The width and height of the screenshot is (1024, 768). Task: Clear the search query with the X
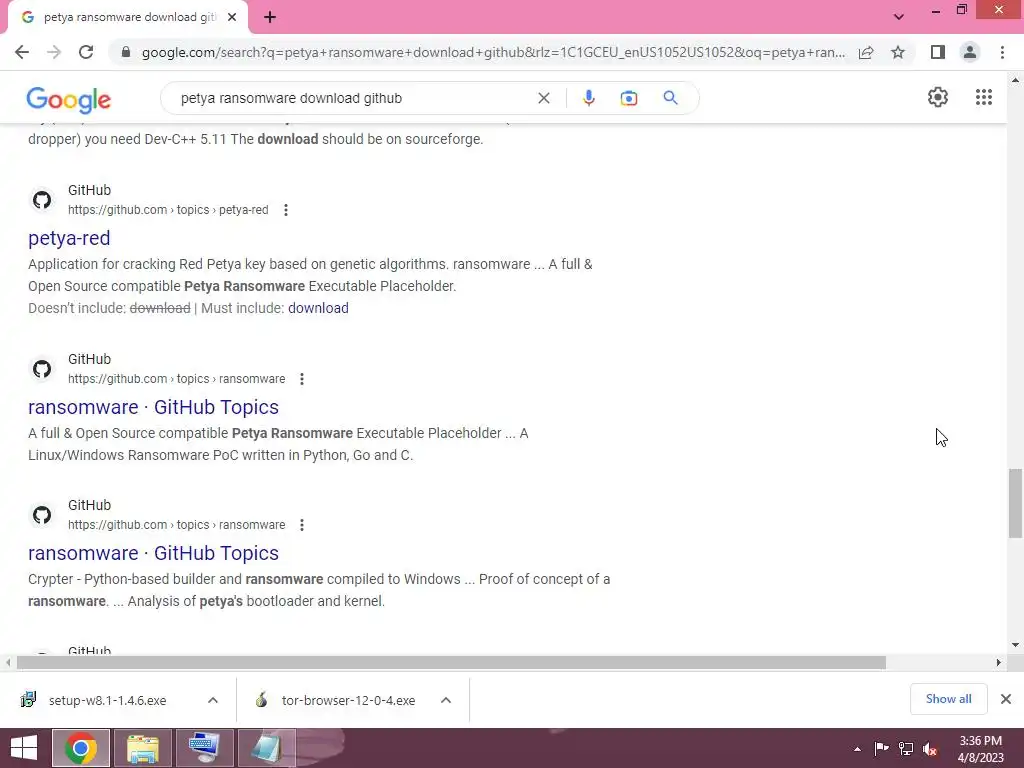(x=543, y=98)
